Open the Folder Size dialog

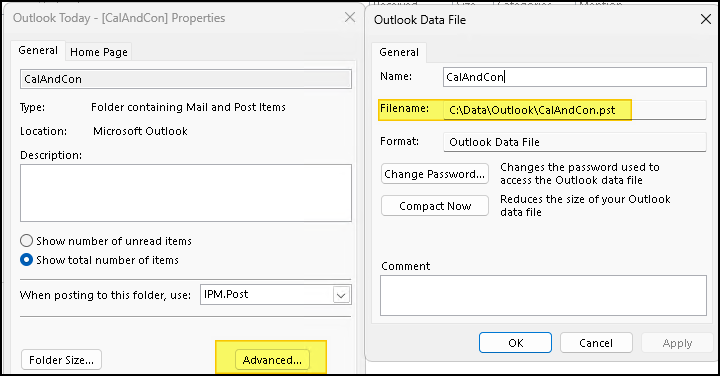click(x=61, y=360)
